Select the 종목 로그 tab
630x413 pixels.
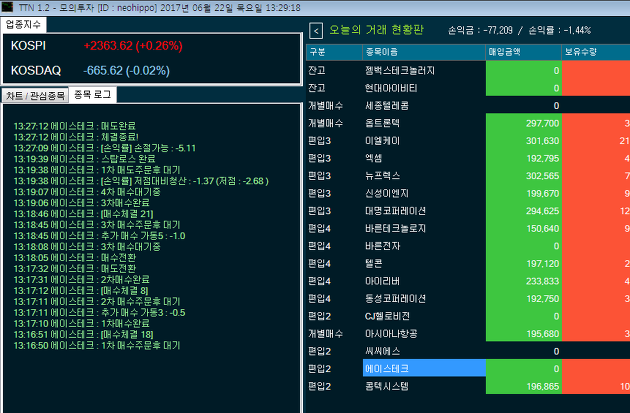(x=92, y=94)
